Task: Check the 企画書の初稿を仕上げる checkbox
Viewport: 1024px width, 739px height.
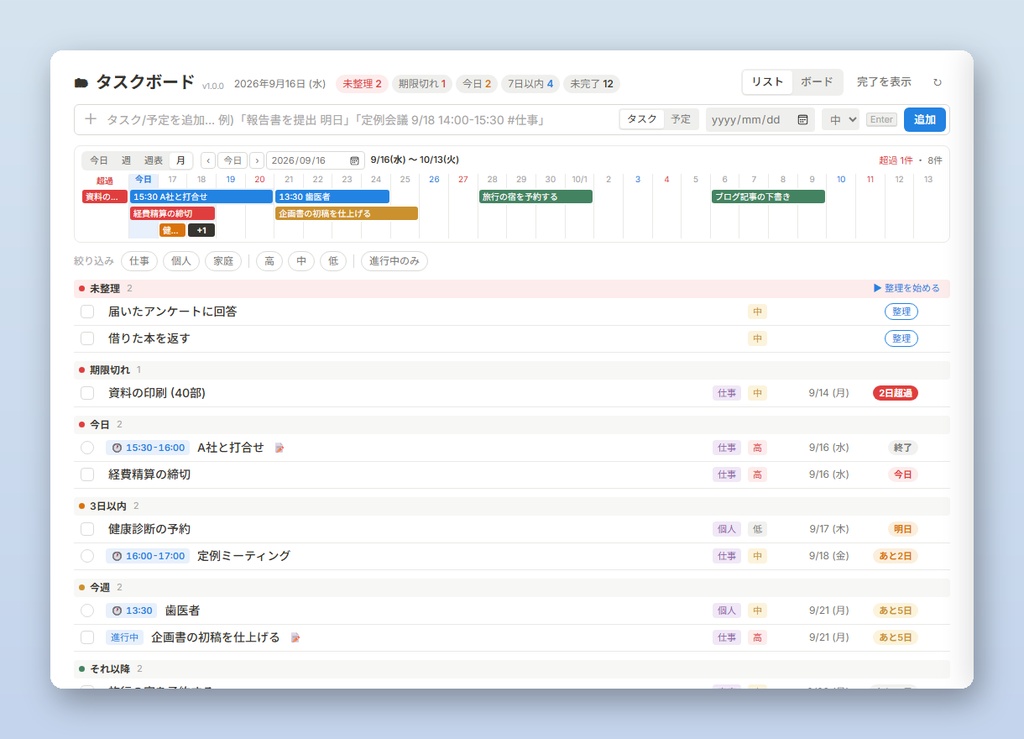Action: [87, 638]
